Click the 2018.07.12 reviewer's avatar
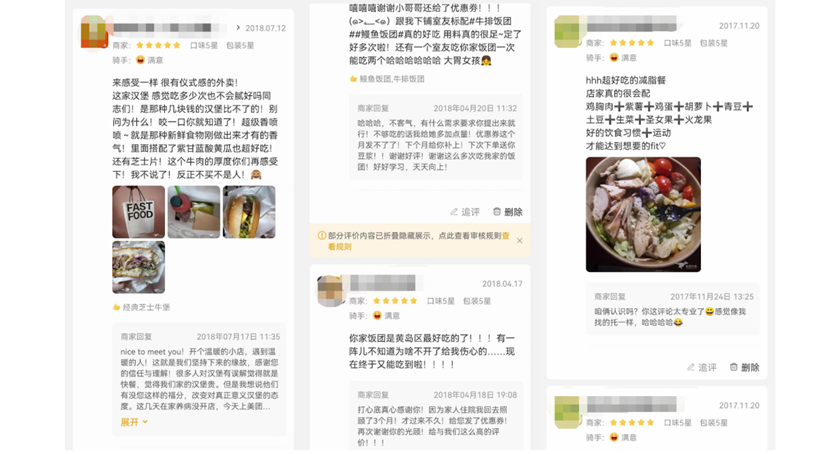Viewport: 825px width, 454px height. 94,32
